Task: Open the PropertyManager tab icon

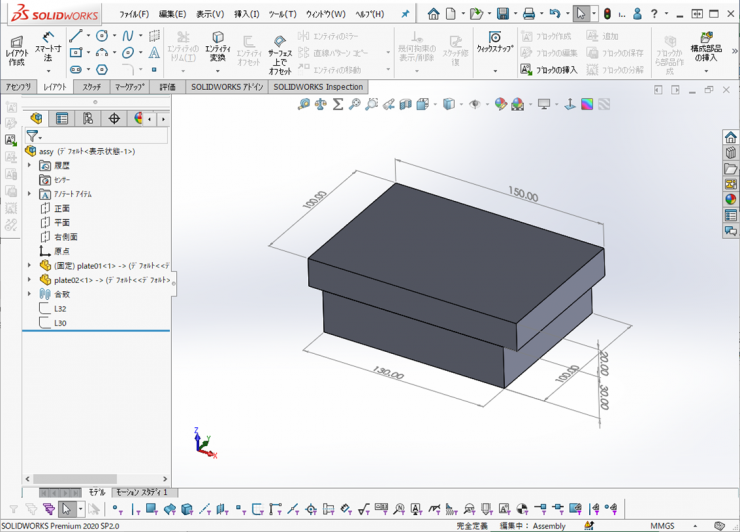Action: click(62, 118)
